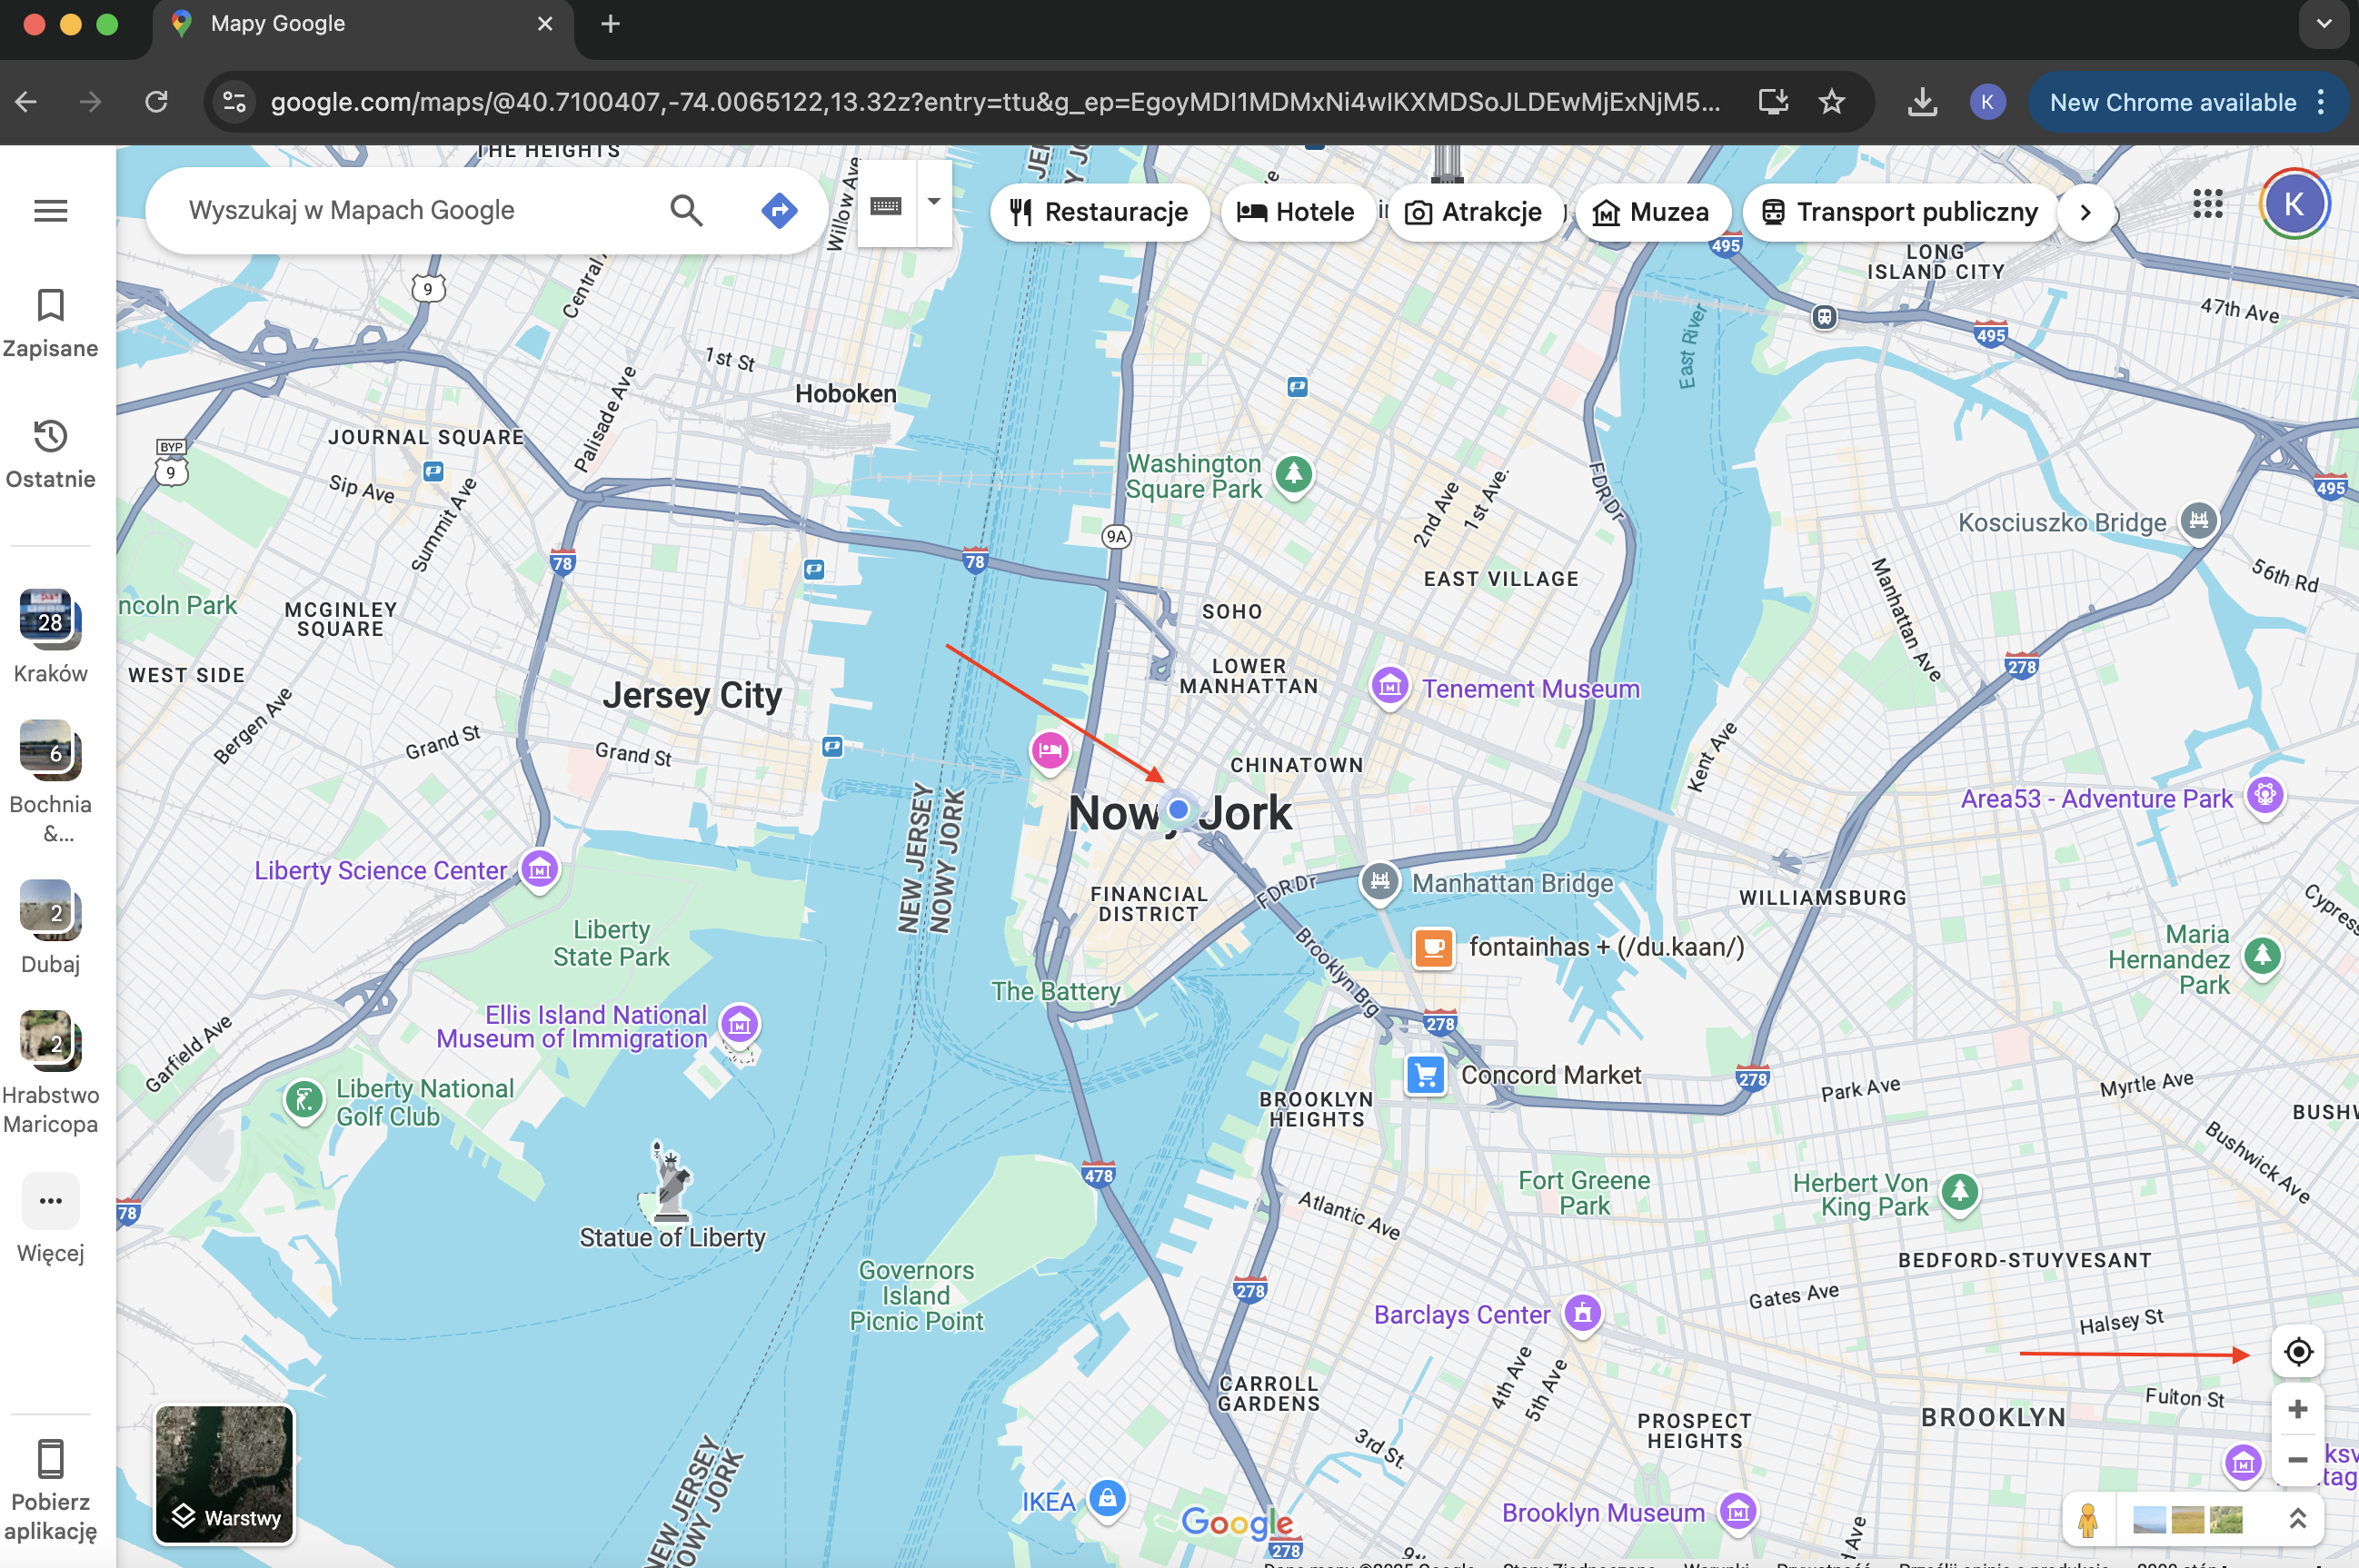Viewport: 2359px width, 1568px height.
Task: Select the Manhattan Bridge marker
Action: click(1380, 882)
